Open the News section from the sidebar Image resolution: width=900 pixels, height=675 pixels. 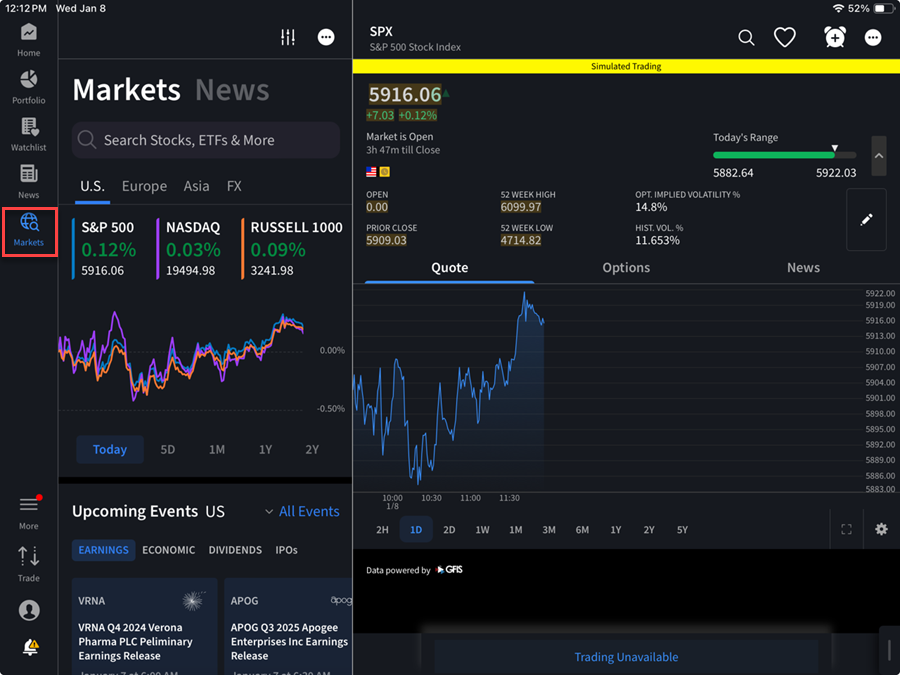coord(29,178)
